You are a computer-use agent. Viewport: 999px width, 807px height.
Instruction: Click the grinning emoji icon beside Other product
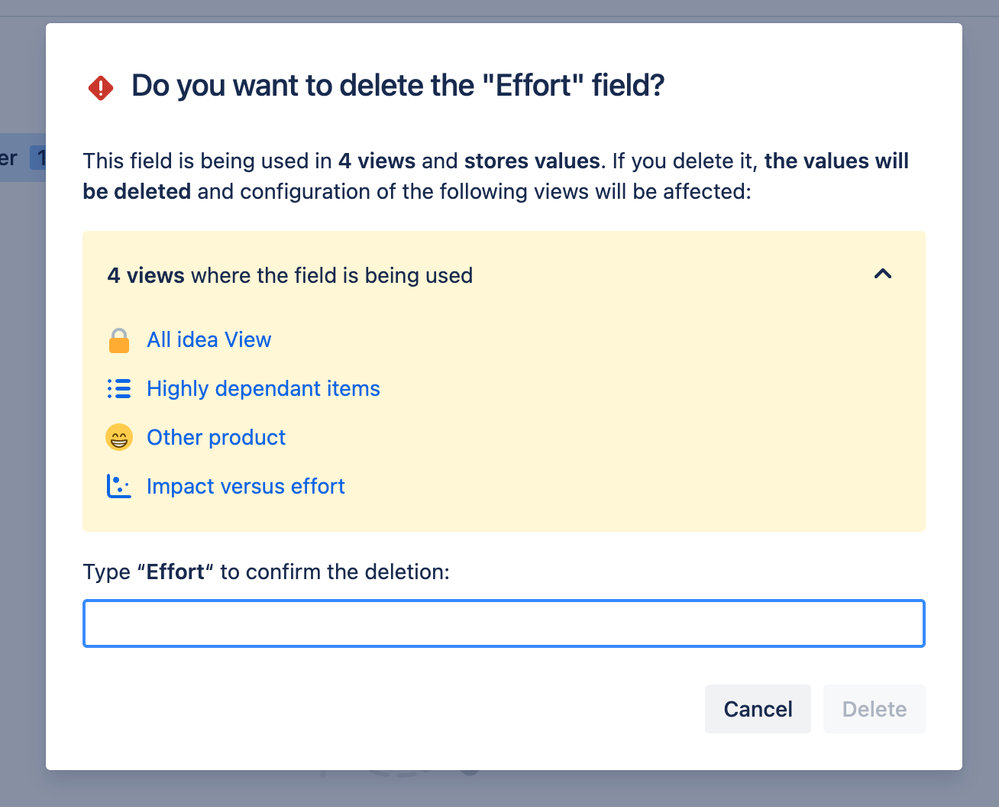(x=119, y=438)
